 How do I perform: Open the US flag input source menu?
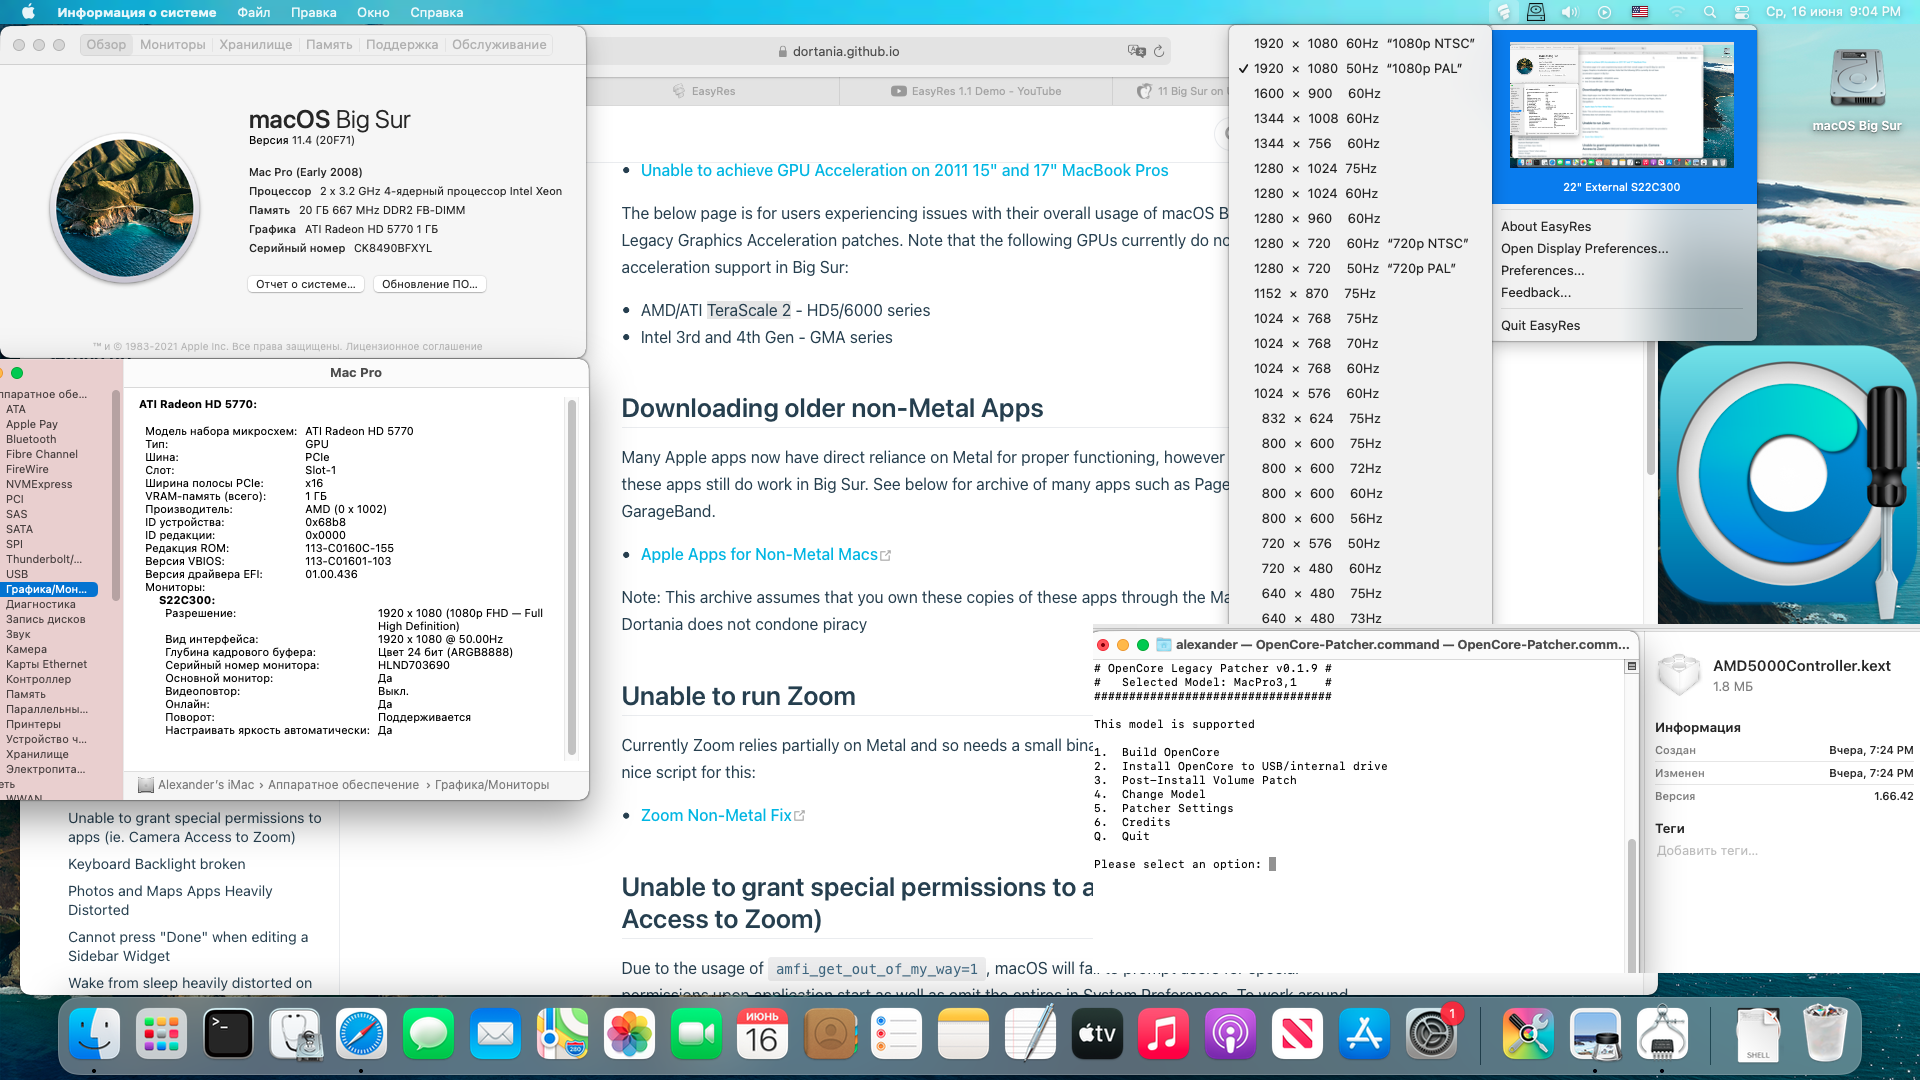tap(1640, 12)
